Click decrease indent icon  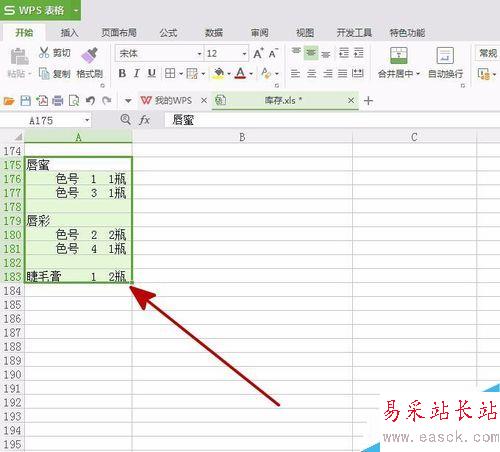(344, 53)
